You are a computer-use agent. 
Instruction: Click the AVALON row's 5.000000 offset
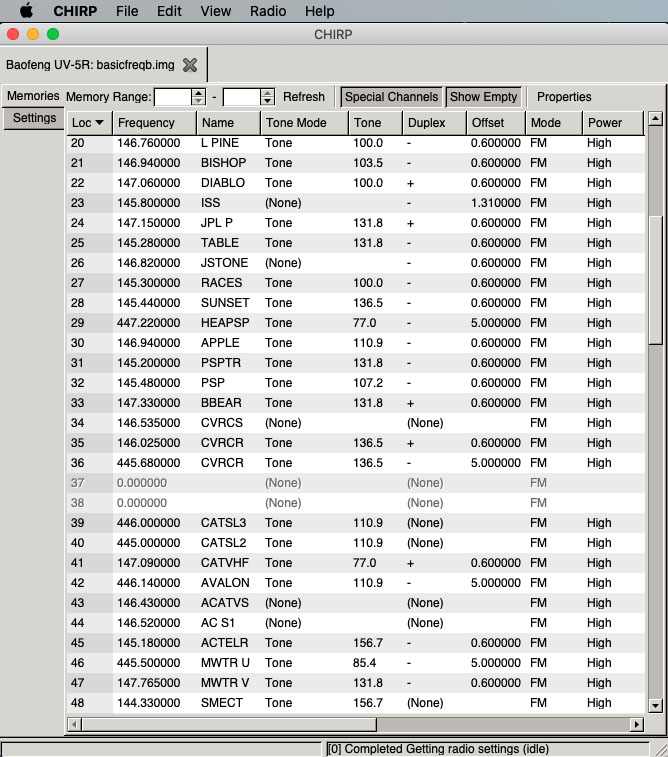click(x=496, y=583)
